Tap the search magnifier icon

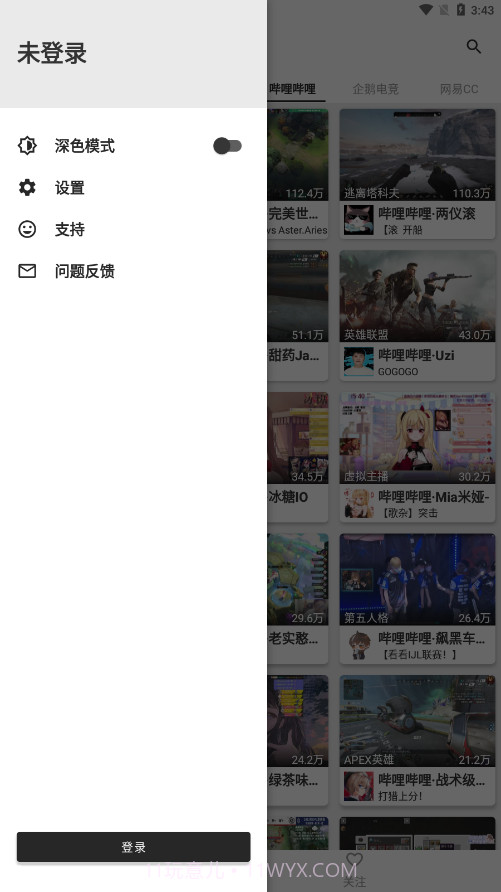pyautogui.click(x=474, y=47)
